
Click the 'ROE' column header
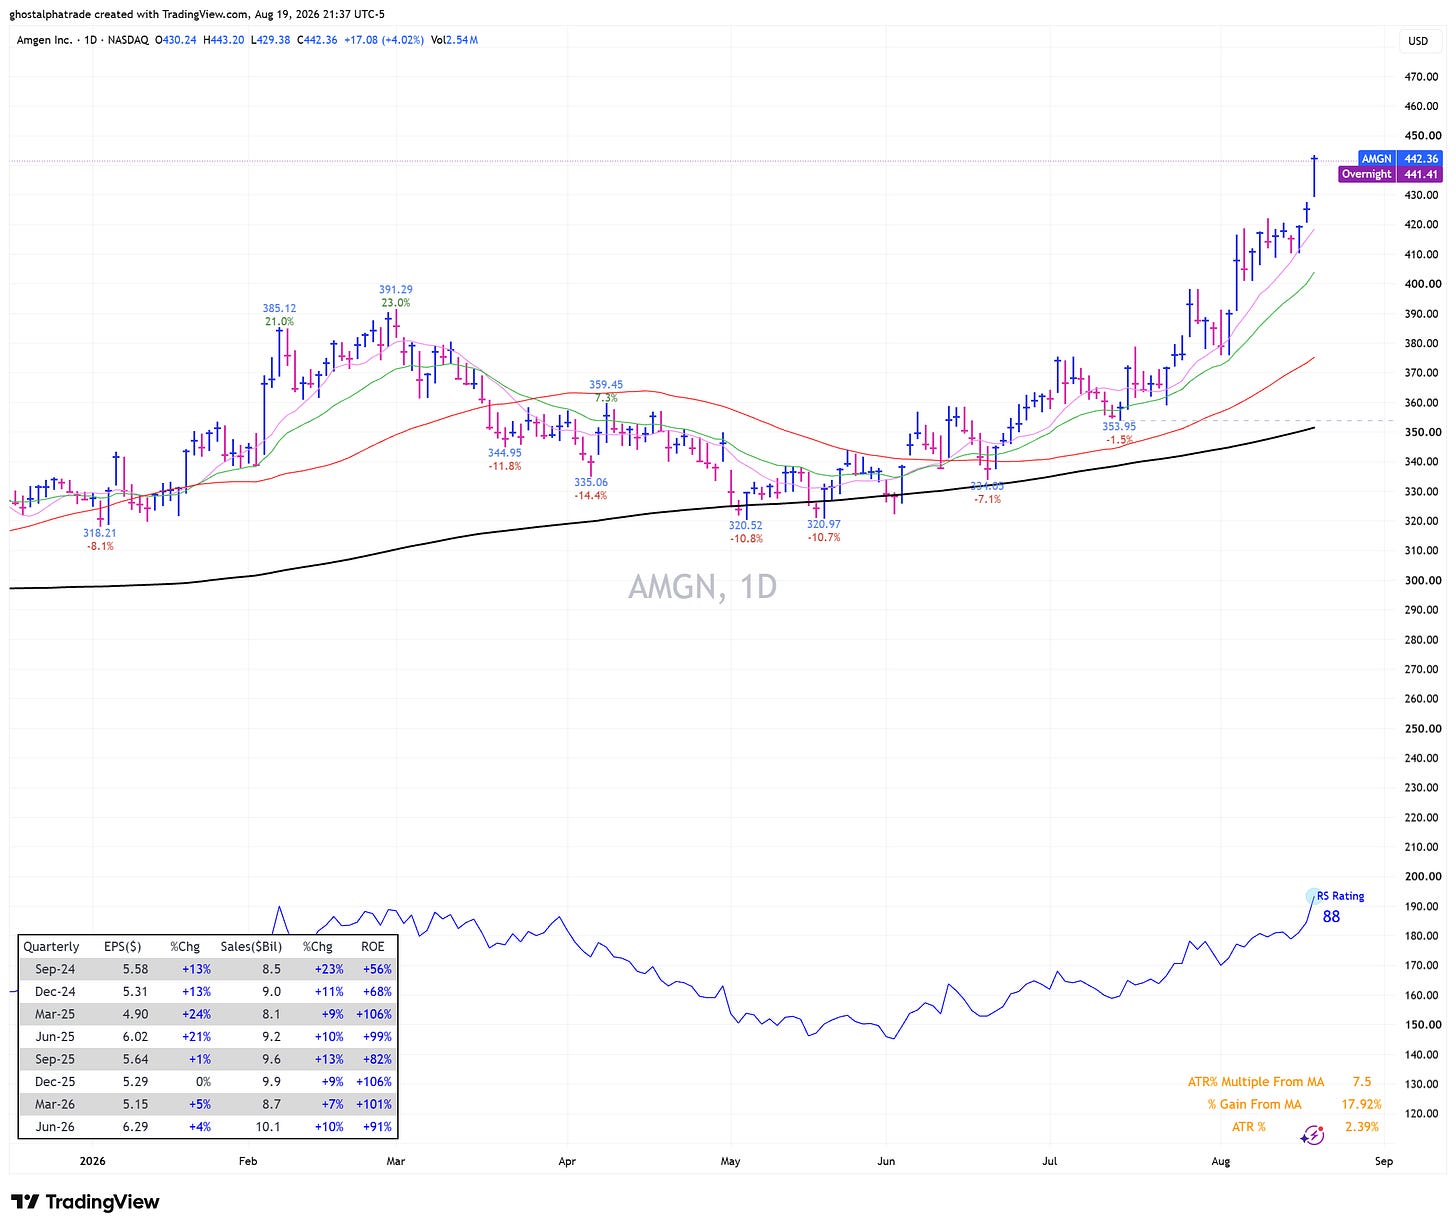coord(372,946)
